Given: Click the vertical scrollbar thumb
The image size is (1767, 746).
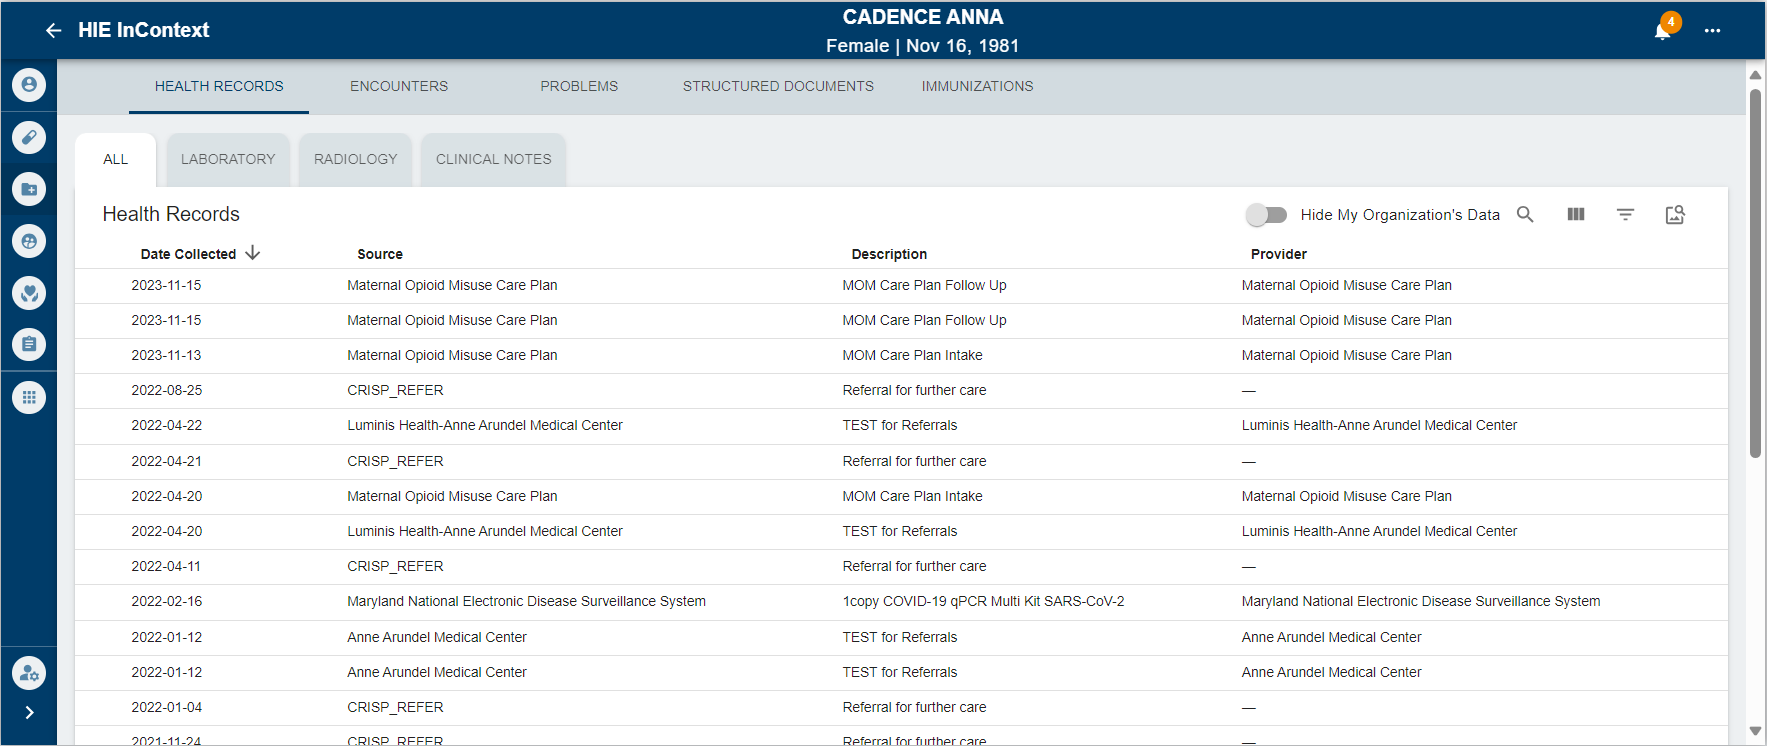Looking at the screenshot, I should (x=1755, y=270).
